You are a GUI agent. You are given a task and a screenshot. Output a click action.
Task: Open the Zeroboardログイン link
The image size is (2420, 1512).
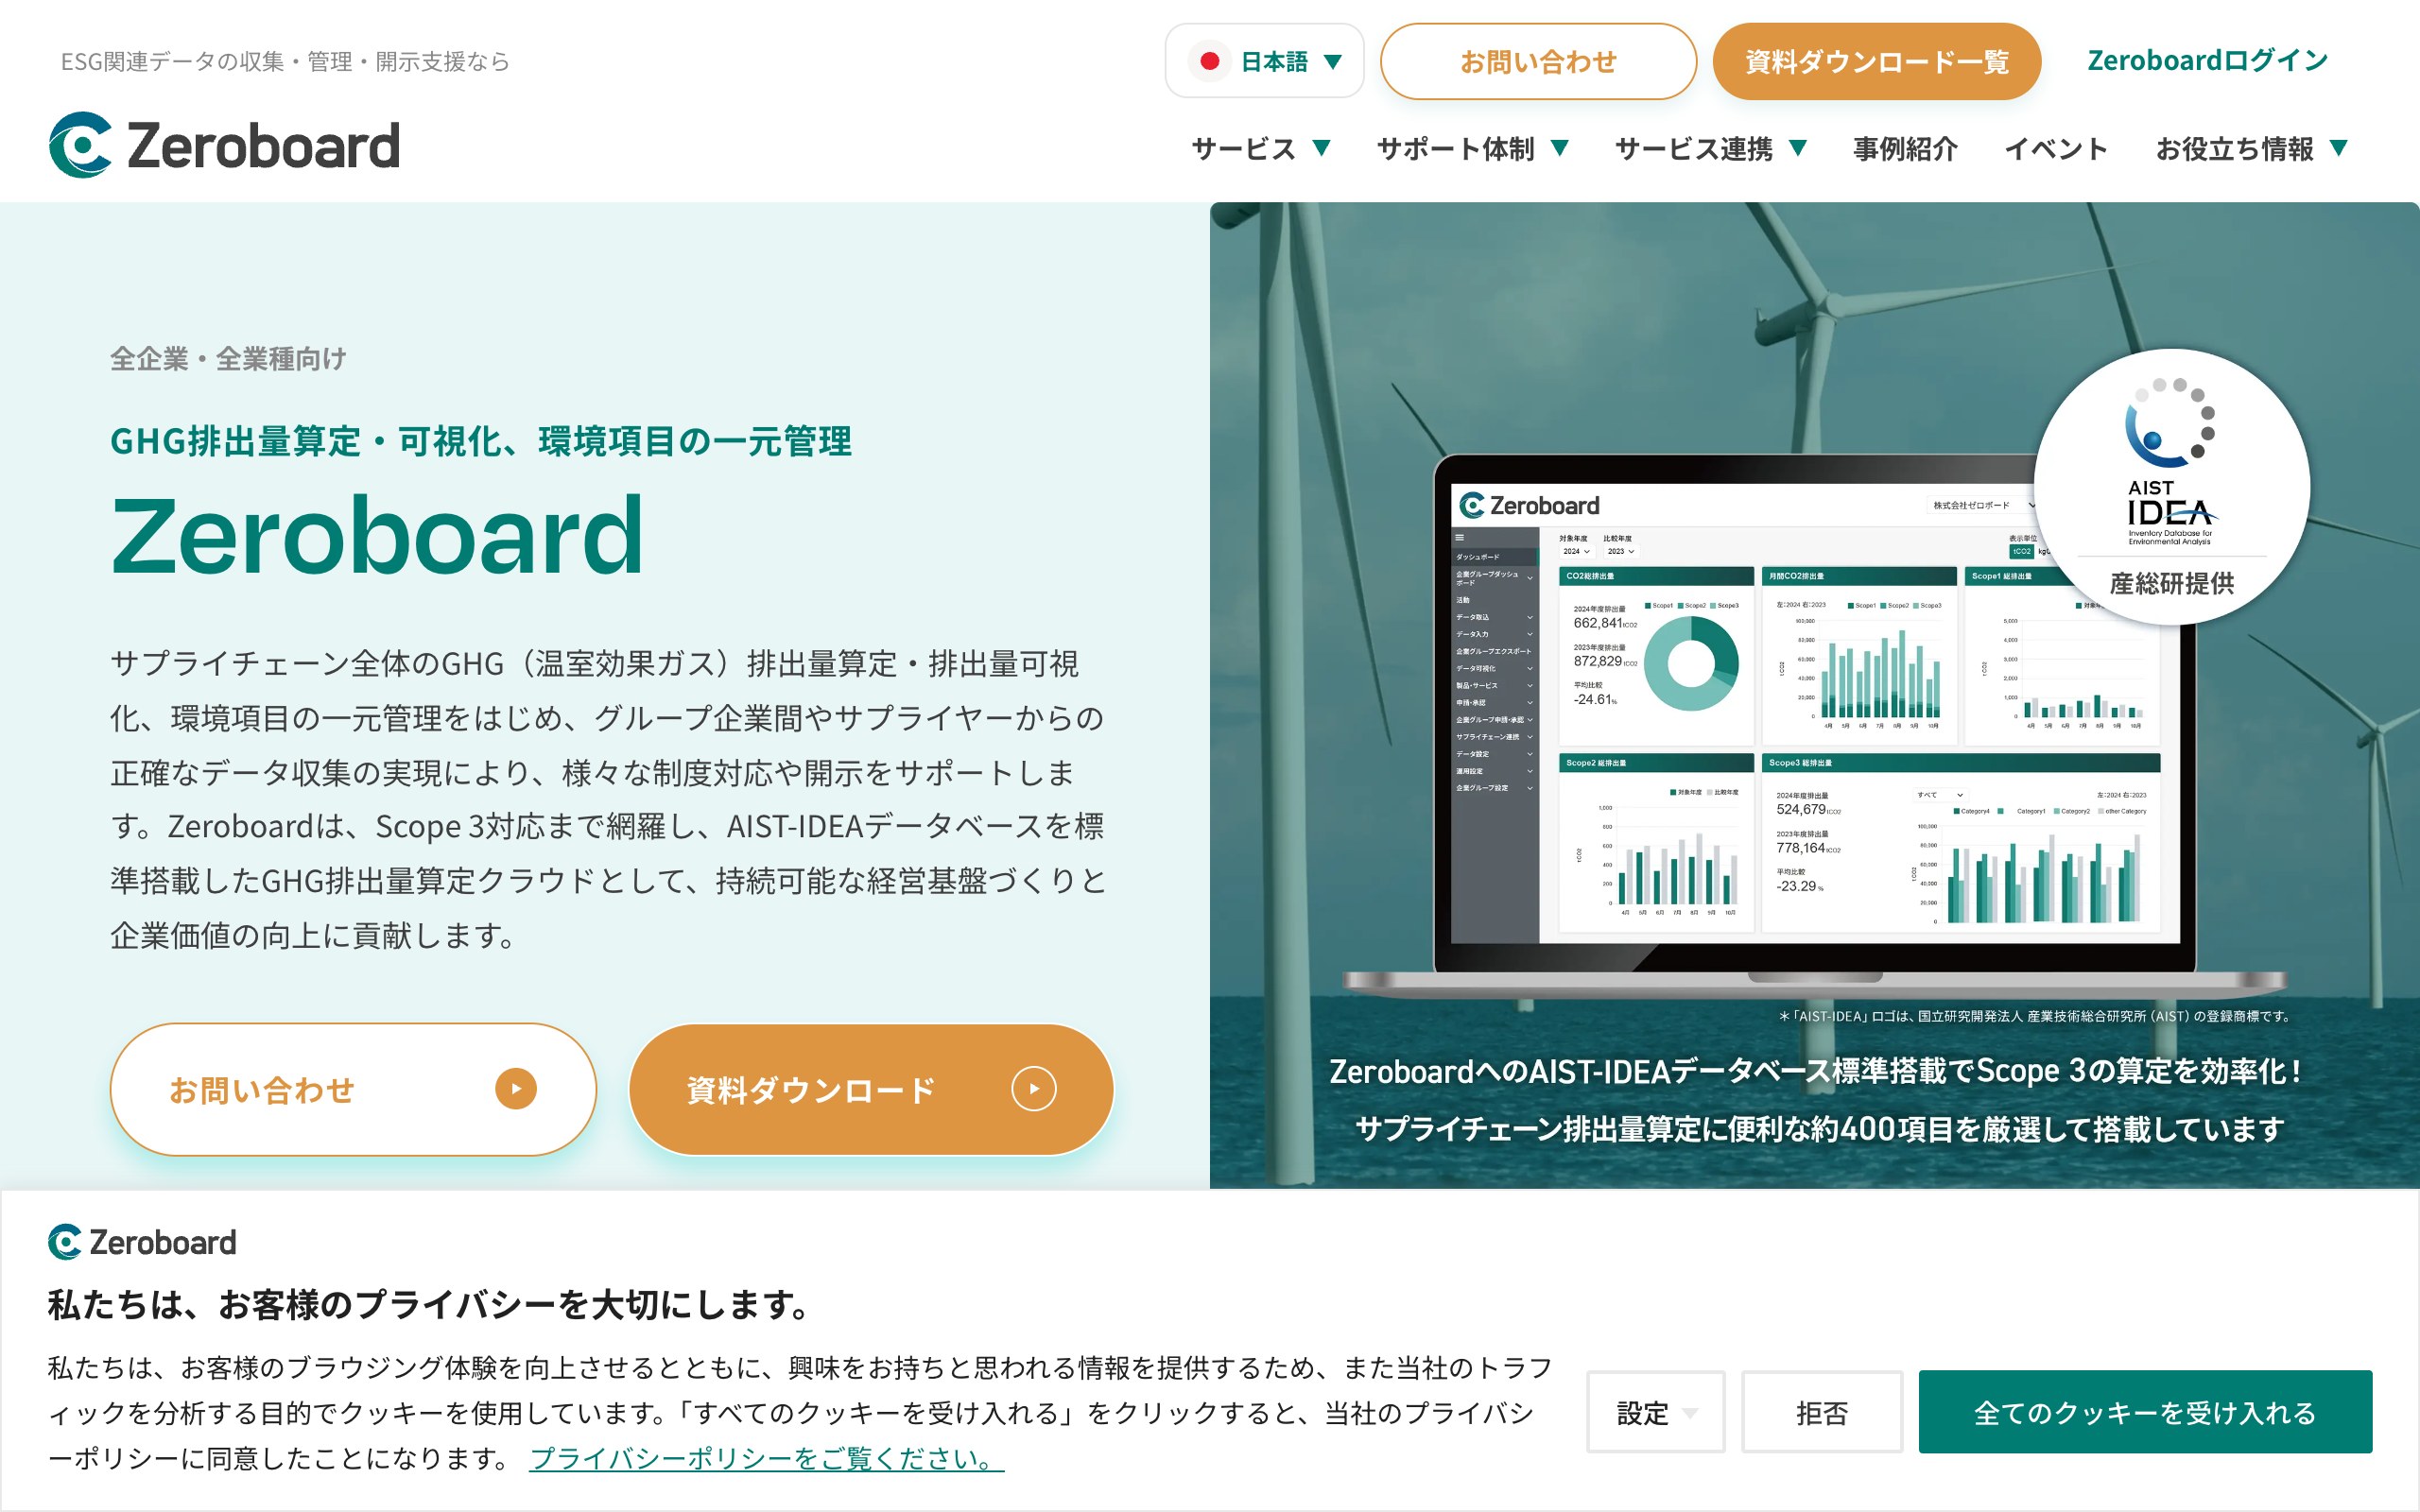[x=2207, y=61]
